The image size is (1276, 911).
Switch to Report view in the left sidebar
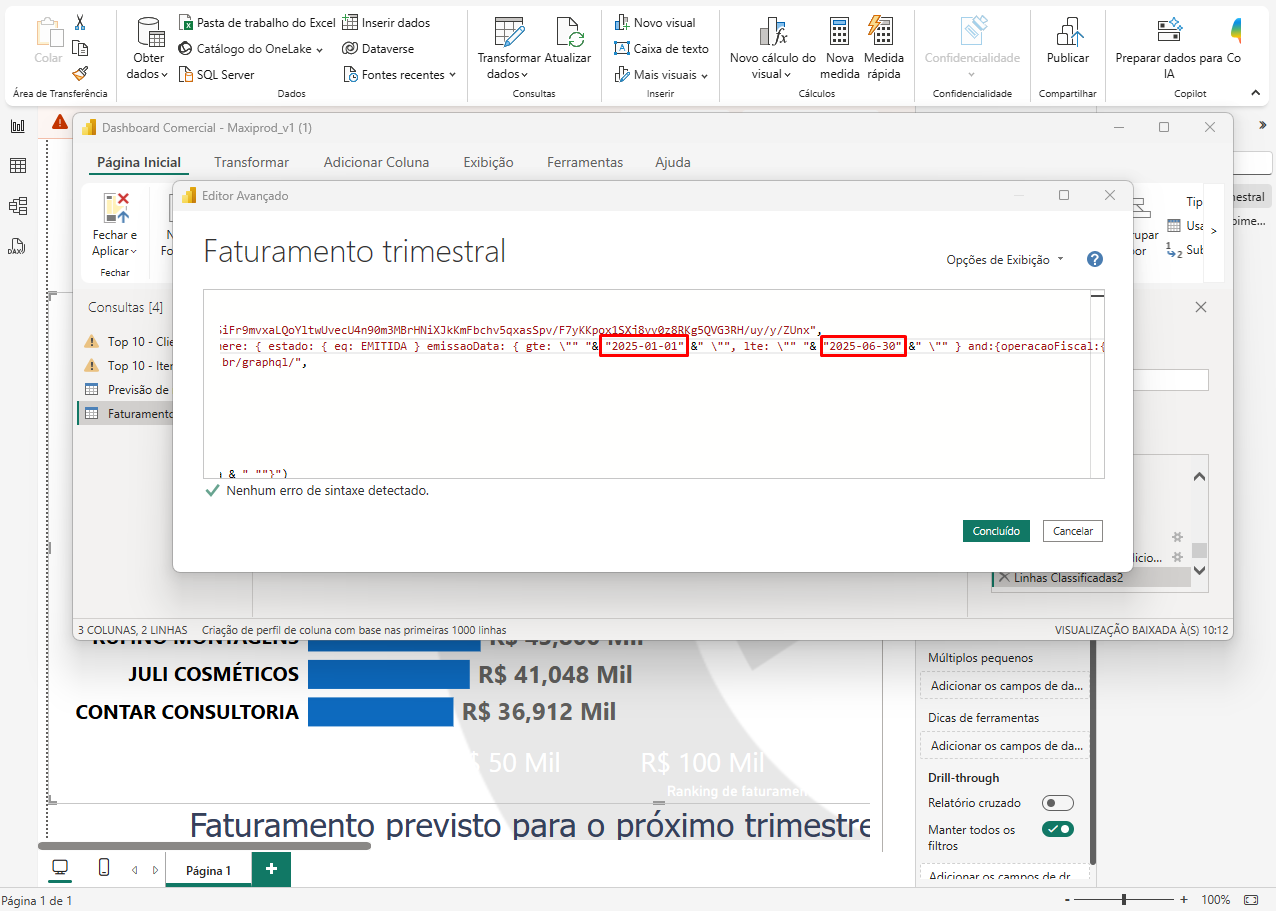(x=18, y=126)
